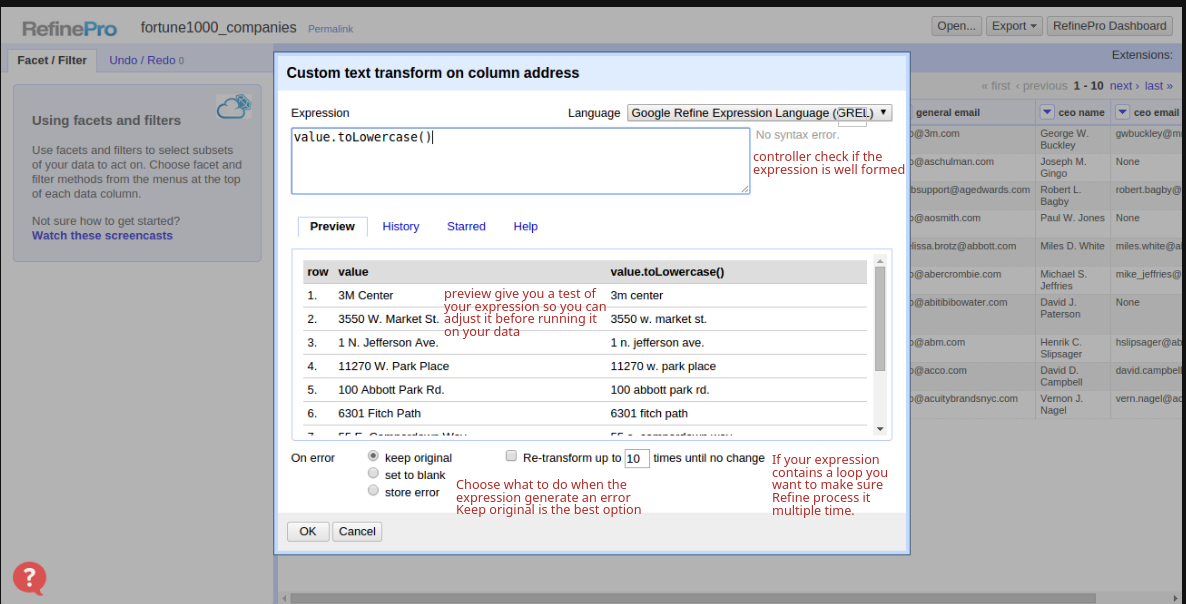This screenshot has width=1186, height=604.
Task: Switch to the Help tab
Action: (526, 227)
